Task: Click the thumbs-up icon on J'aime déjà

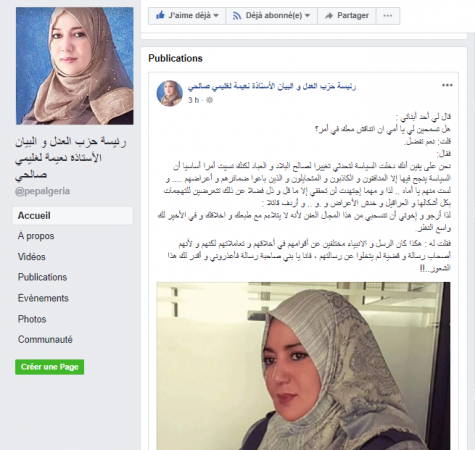Action: tap(160, 15)
